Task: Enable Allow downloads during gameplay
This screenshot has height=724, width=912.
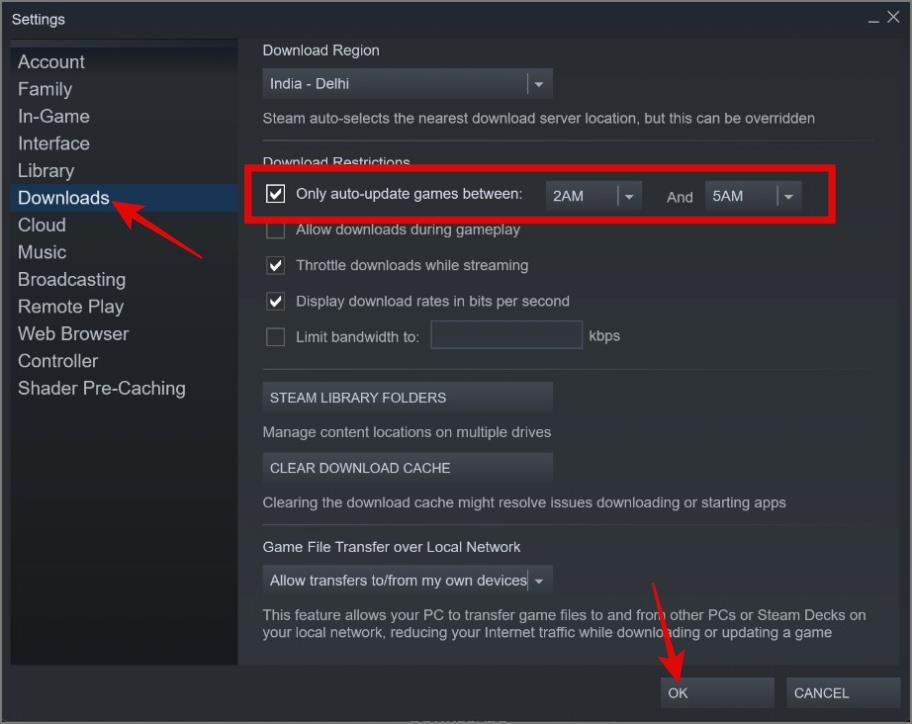Action: tap(276, 230)
